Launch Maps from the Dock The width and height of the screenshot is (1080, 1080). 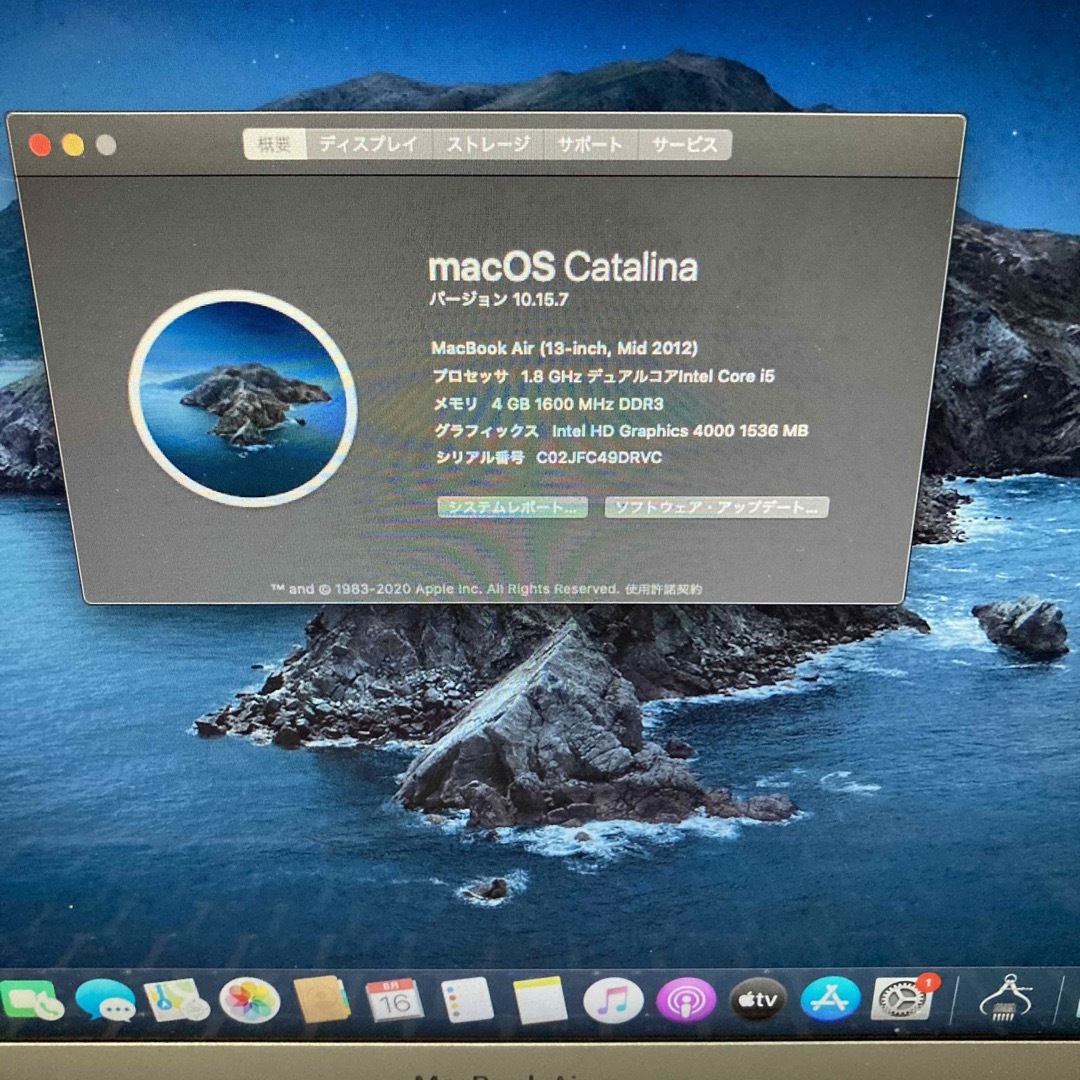tap(176, 1000)
